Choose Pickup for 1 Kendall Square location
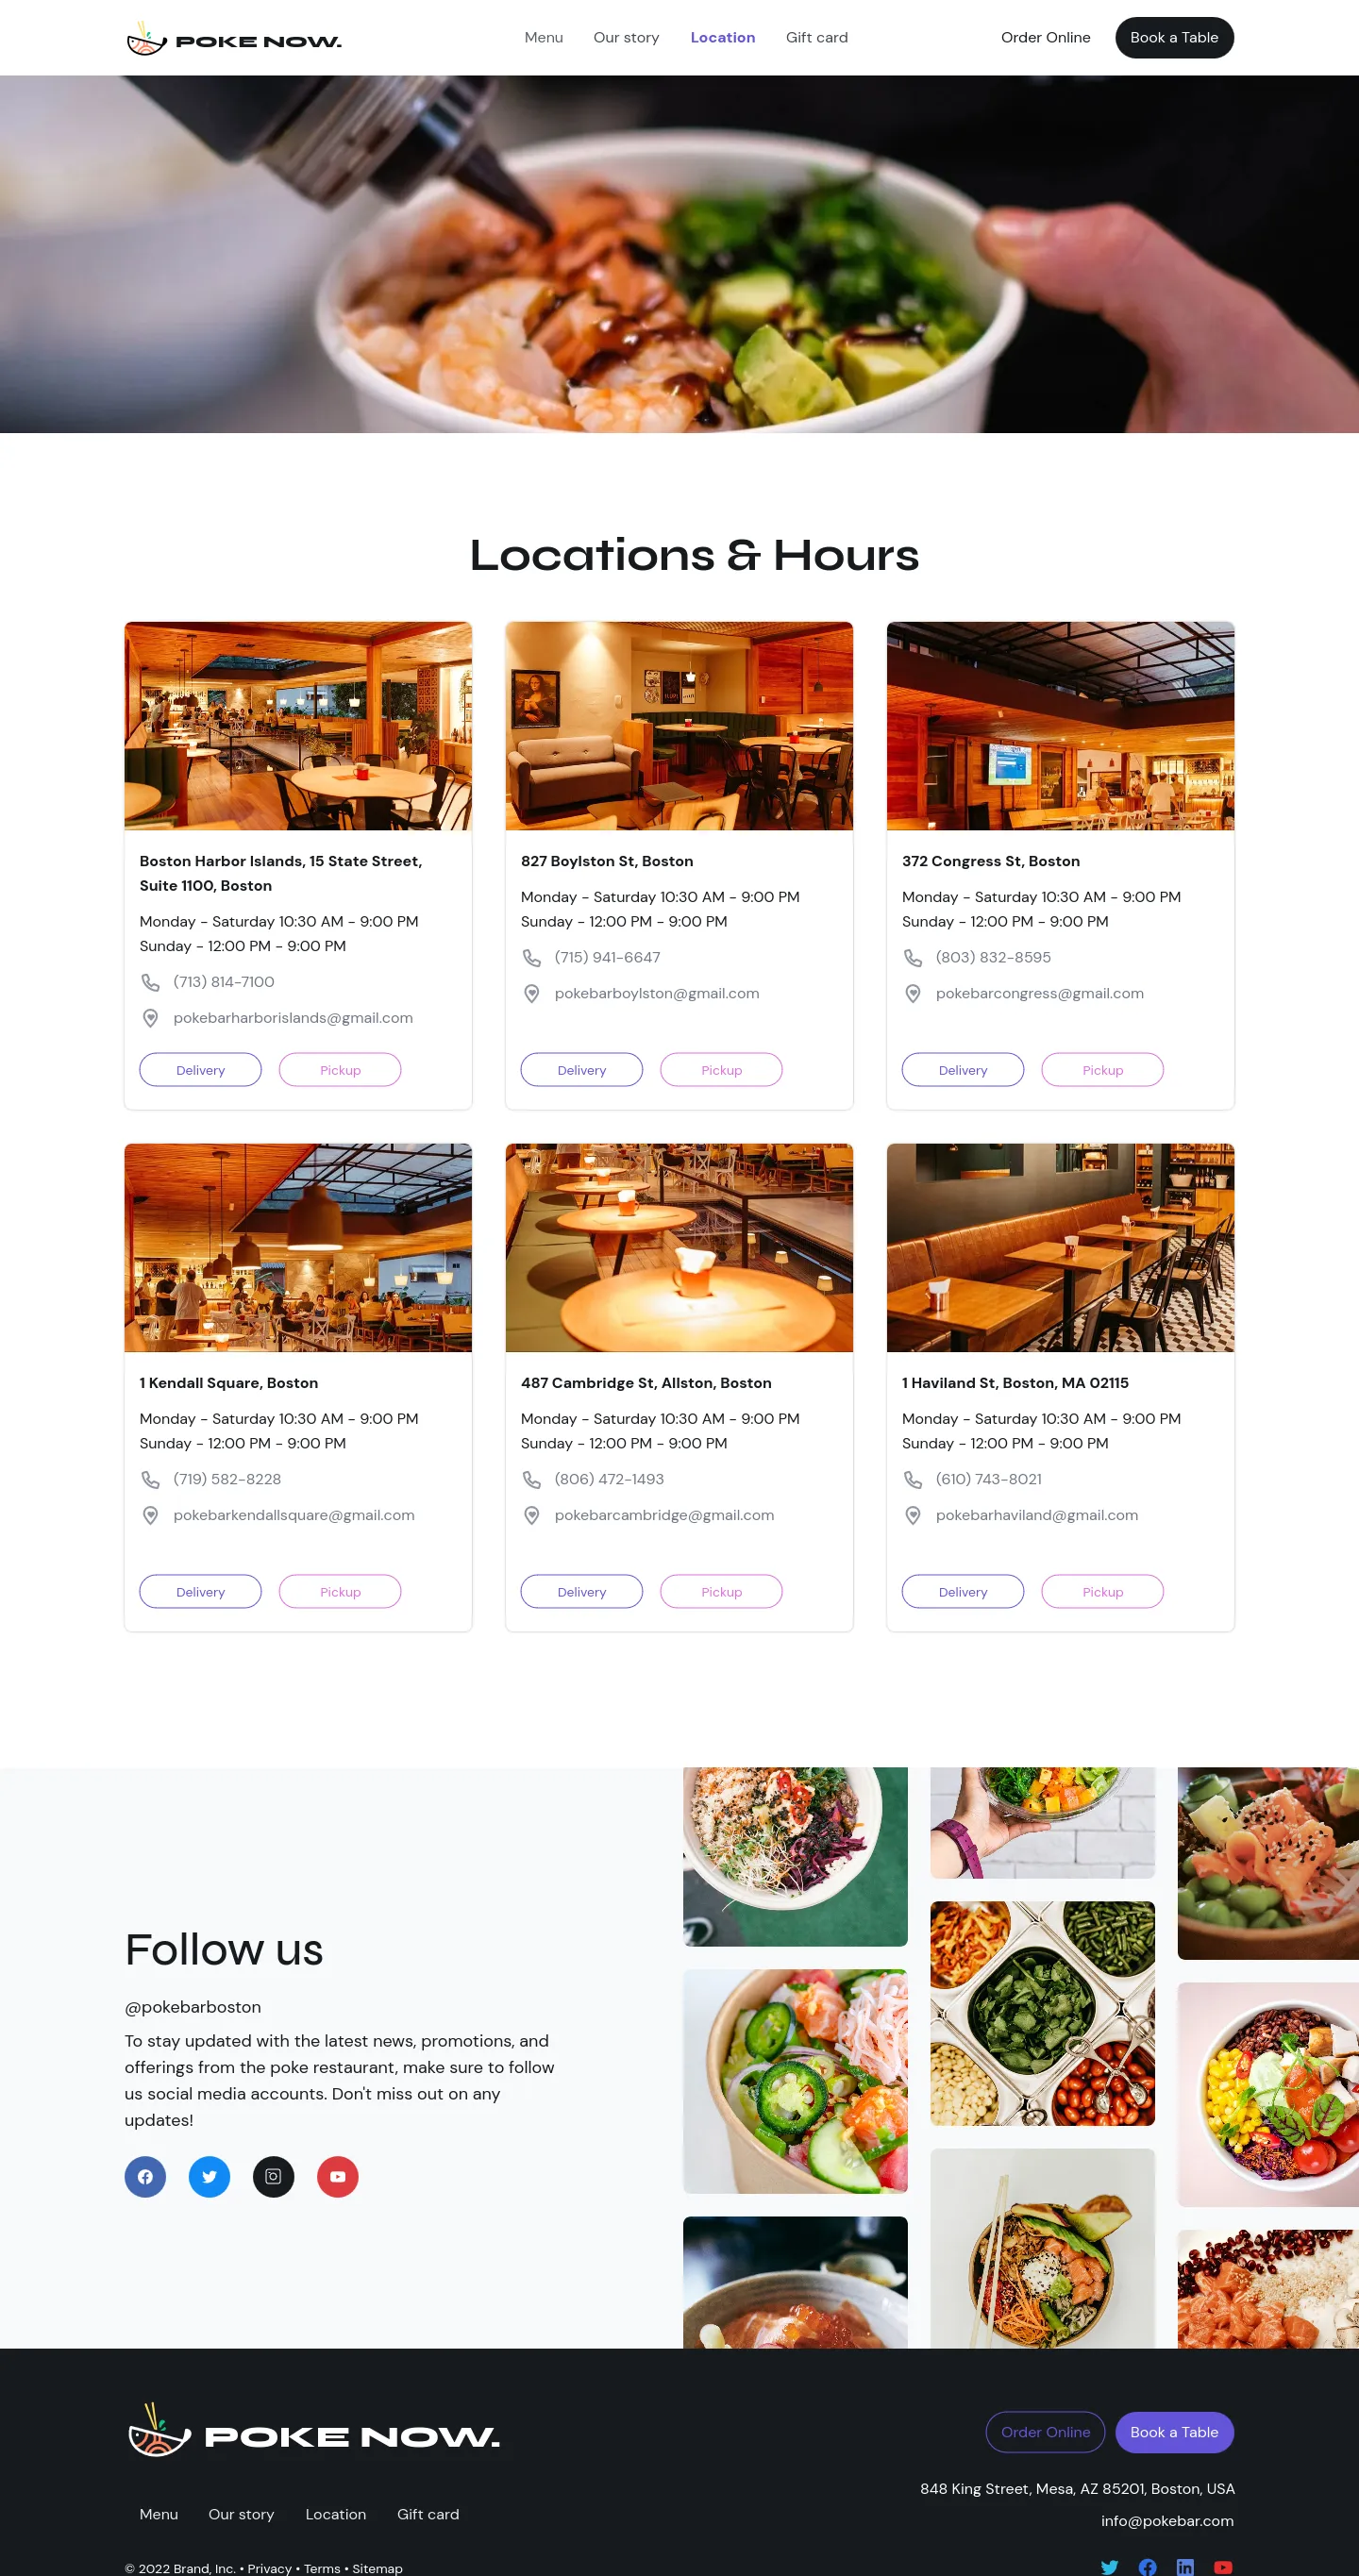The image size is (1359, 2576). coord(340,1592)
